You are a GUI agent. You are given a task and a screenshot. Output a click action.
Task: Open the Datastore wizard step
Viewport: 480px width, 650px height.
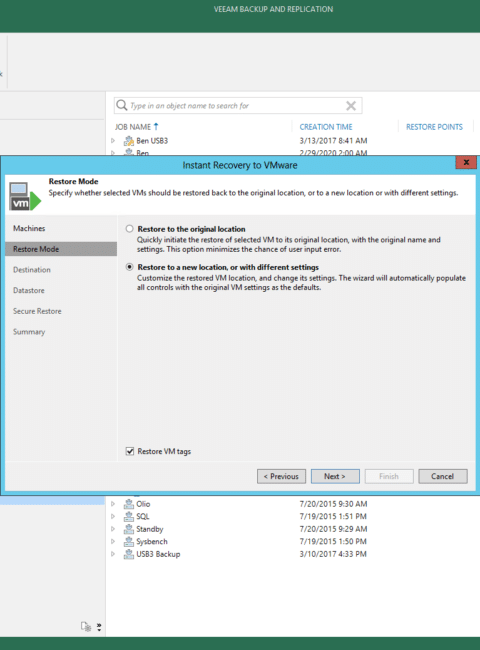click(x=29, y=291)
